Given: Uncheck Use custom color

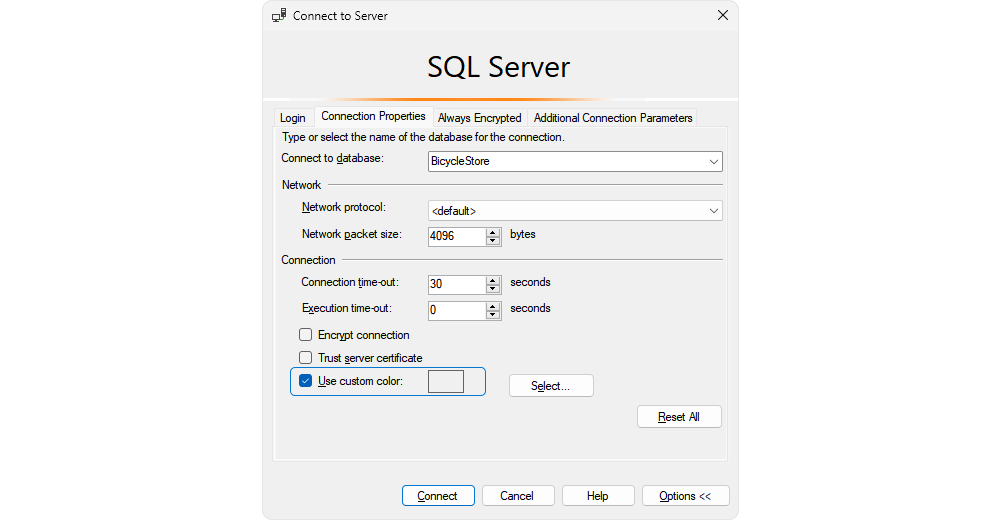Looking at the screenshot, I should [305, 381].
